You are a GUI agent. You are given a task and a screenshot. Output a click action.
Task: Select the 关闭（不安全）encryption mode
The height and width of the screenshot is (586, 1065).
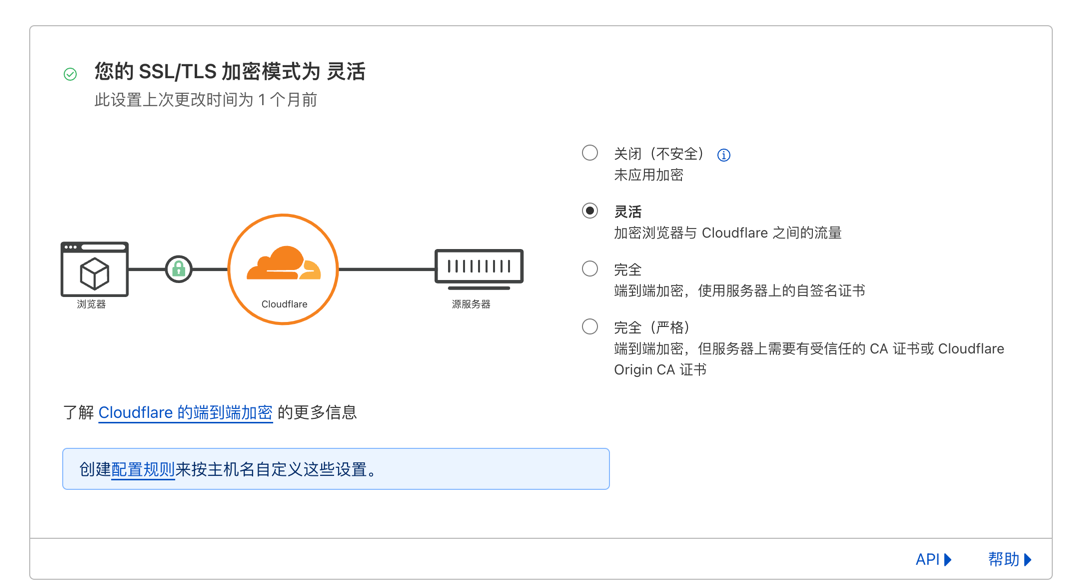coord(590,152)
